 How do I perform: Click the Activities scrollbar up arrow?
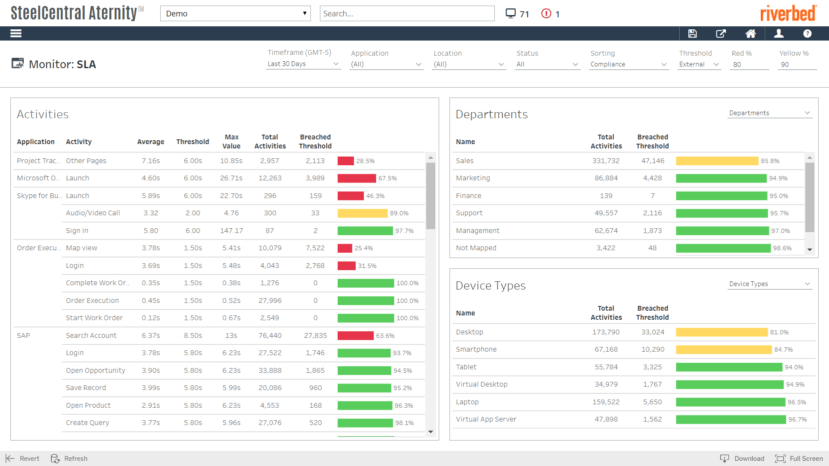pyautogui.click(x=430, y=158)
